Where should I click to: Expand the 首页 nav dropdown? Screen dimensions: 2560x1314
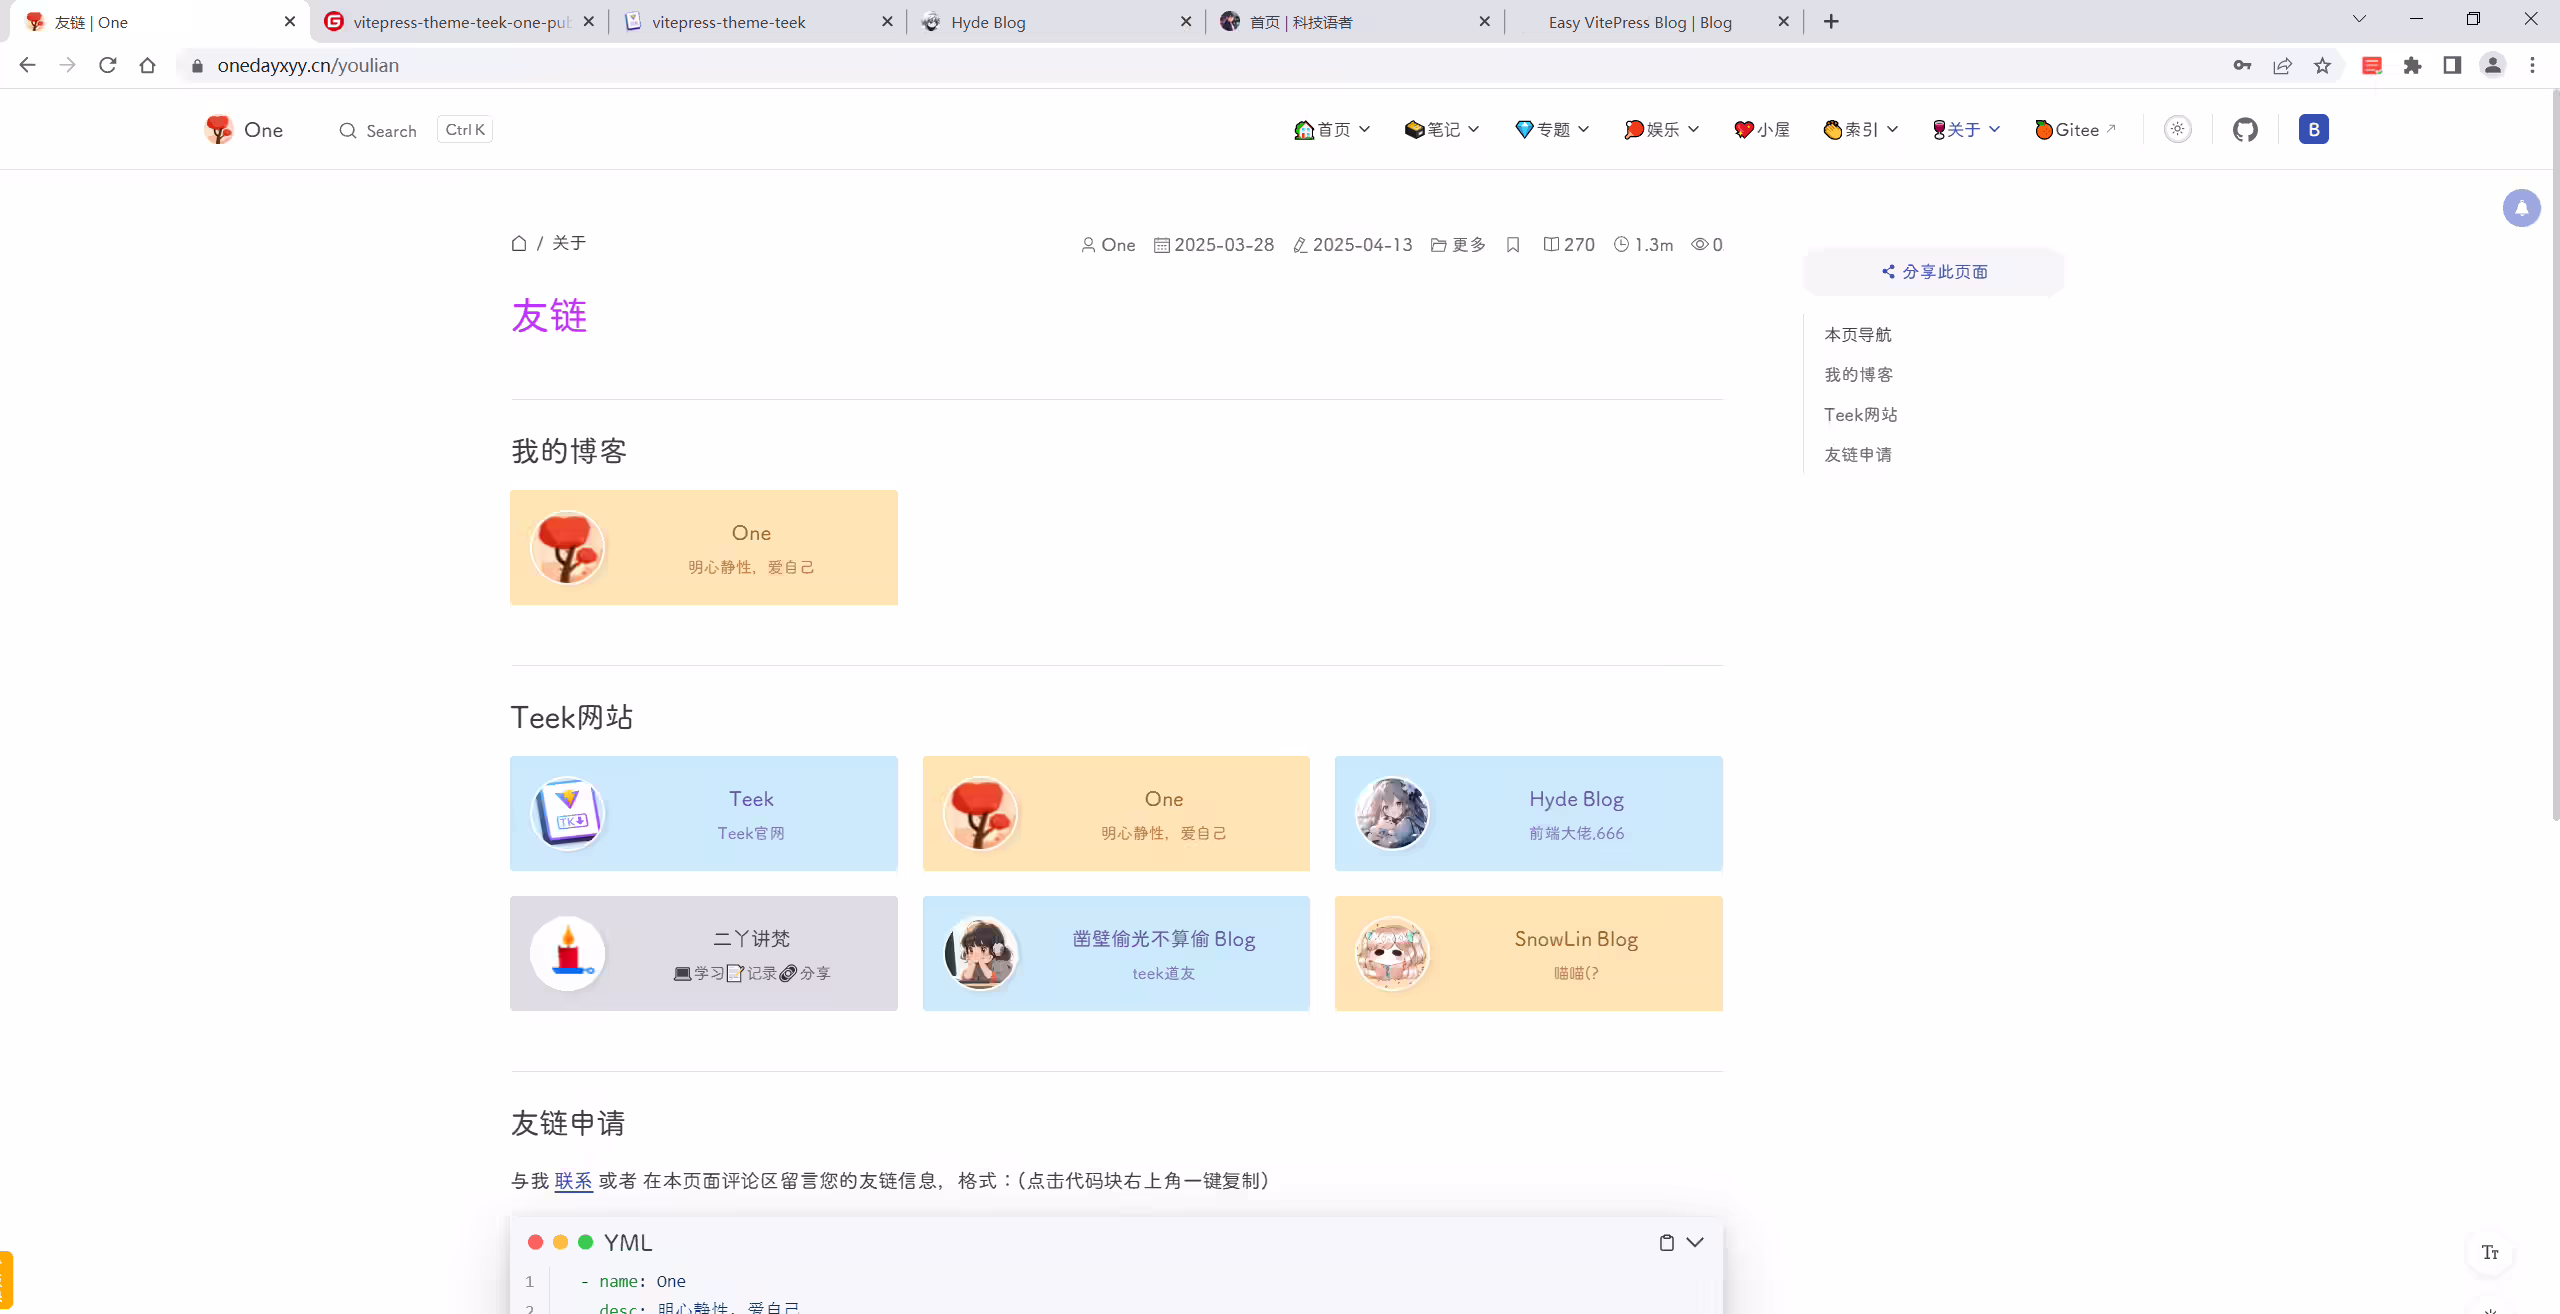1332,129
